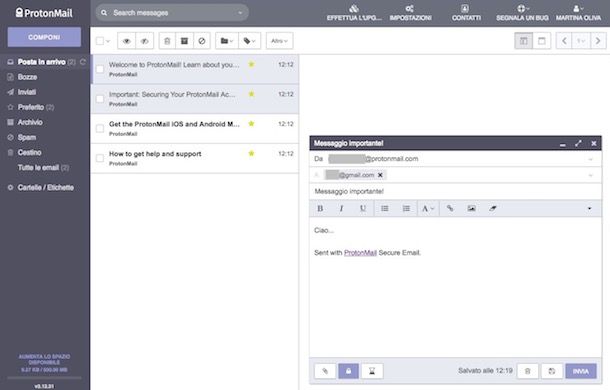Image resolution: width=610 pixels, height=390 pixels.
Task: Mark as read with the eye icon
Action: pos(126,41)
